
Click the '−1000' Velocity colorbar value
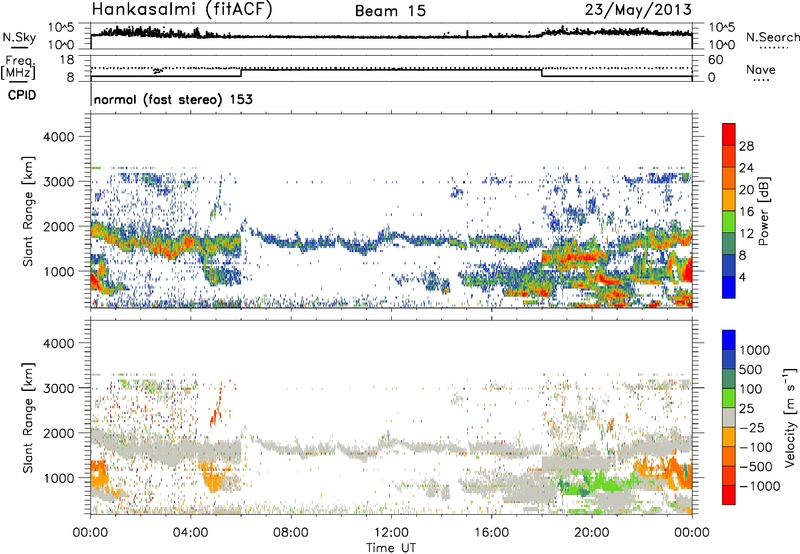click(760, 486)
